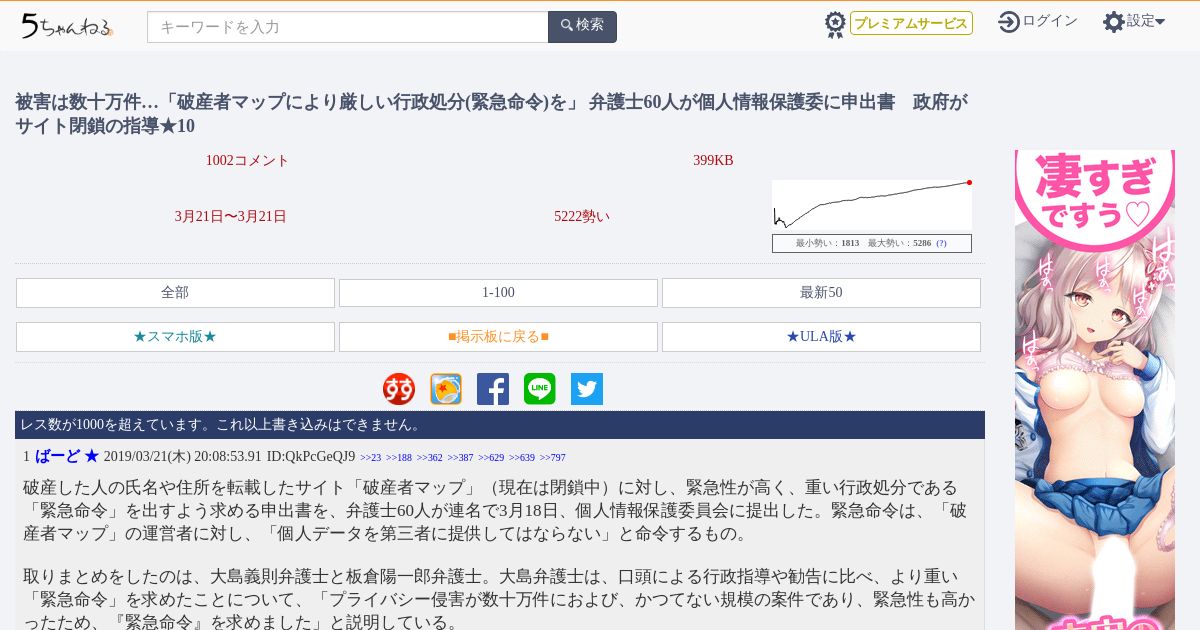Open the (?) help link under graph

pos(941,243)
